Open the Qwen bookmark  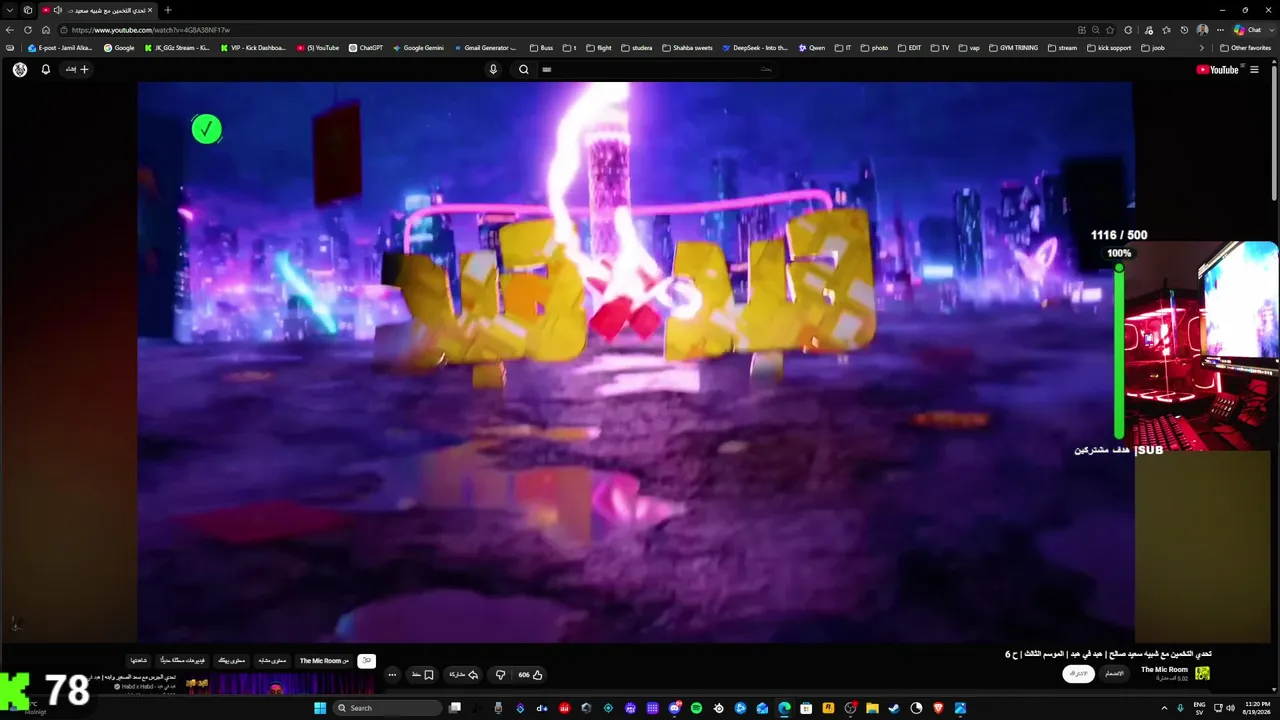click(811, 48)
